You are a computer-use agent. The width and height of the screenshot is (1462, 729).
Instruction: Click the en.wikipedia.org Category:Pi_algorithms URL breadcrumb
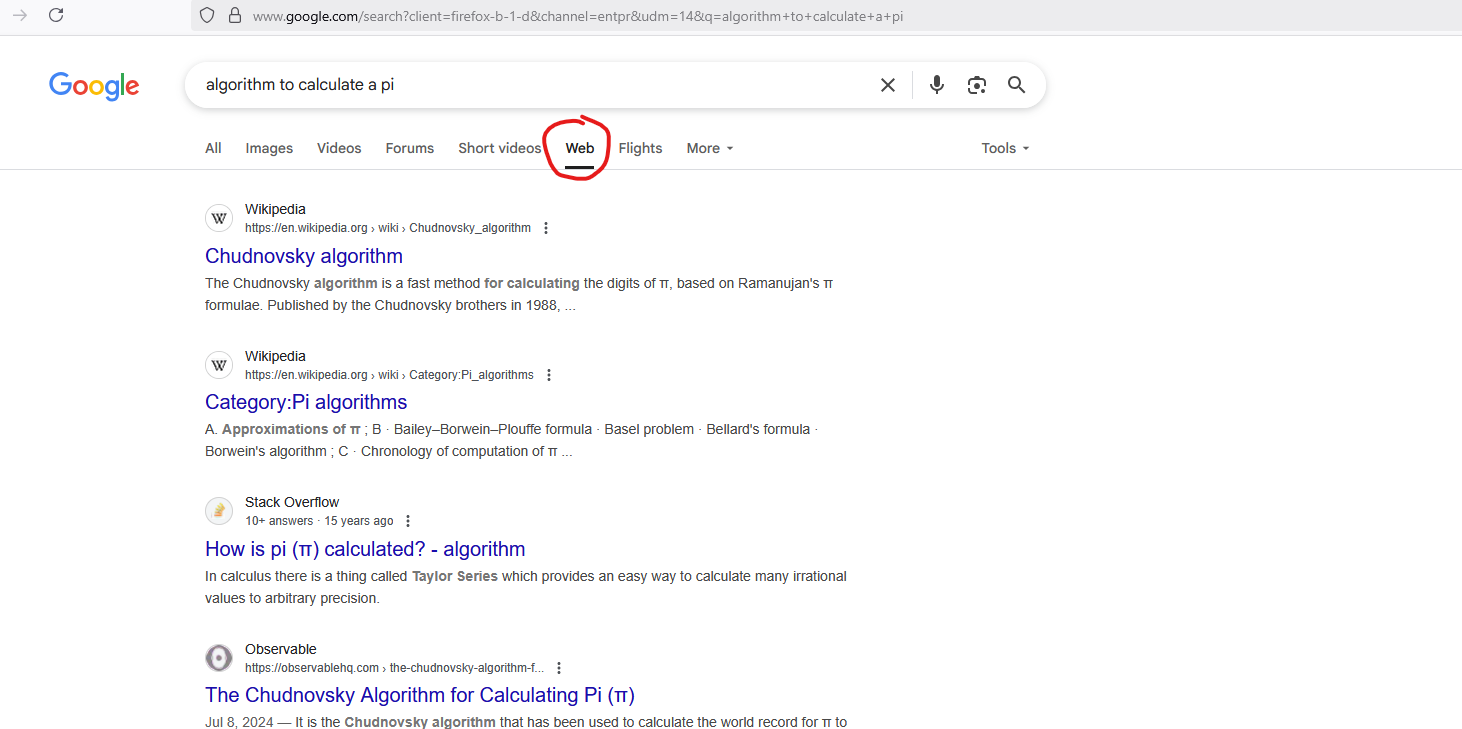coord(389,375)
